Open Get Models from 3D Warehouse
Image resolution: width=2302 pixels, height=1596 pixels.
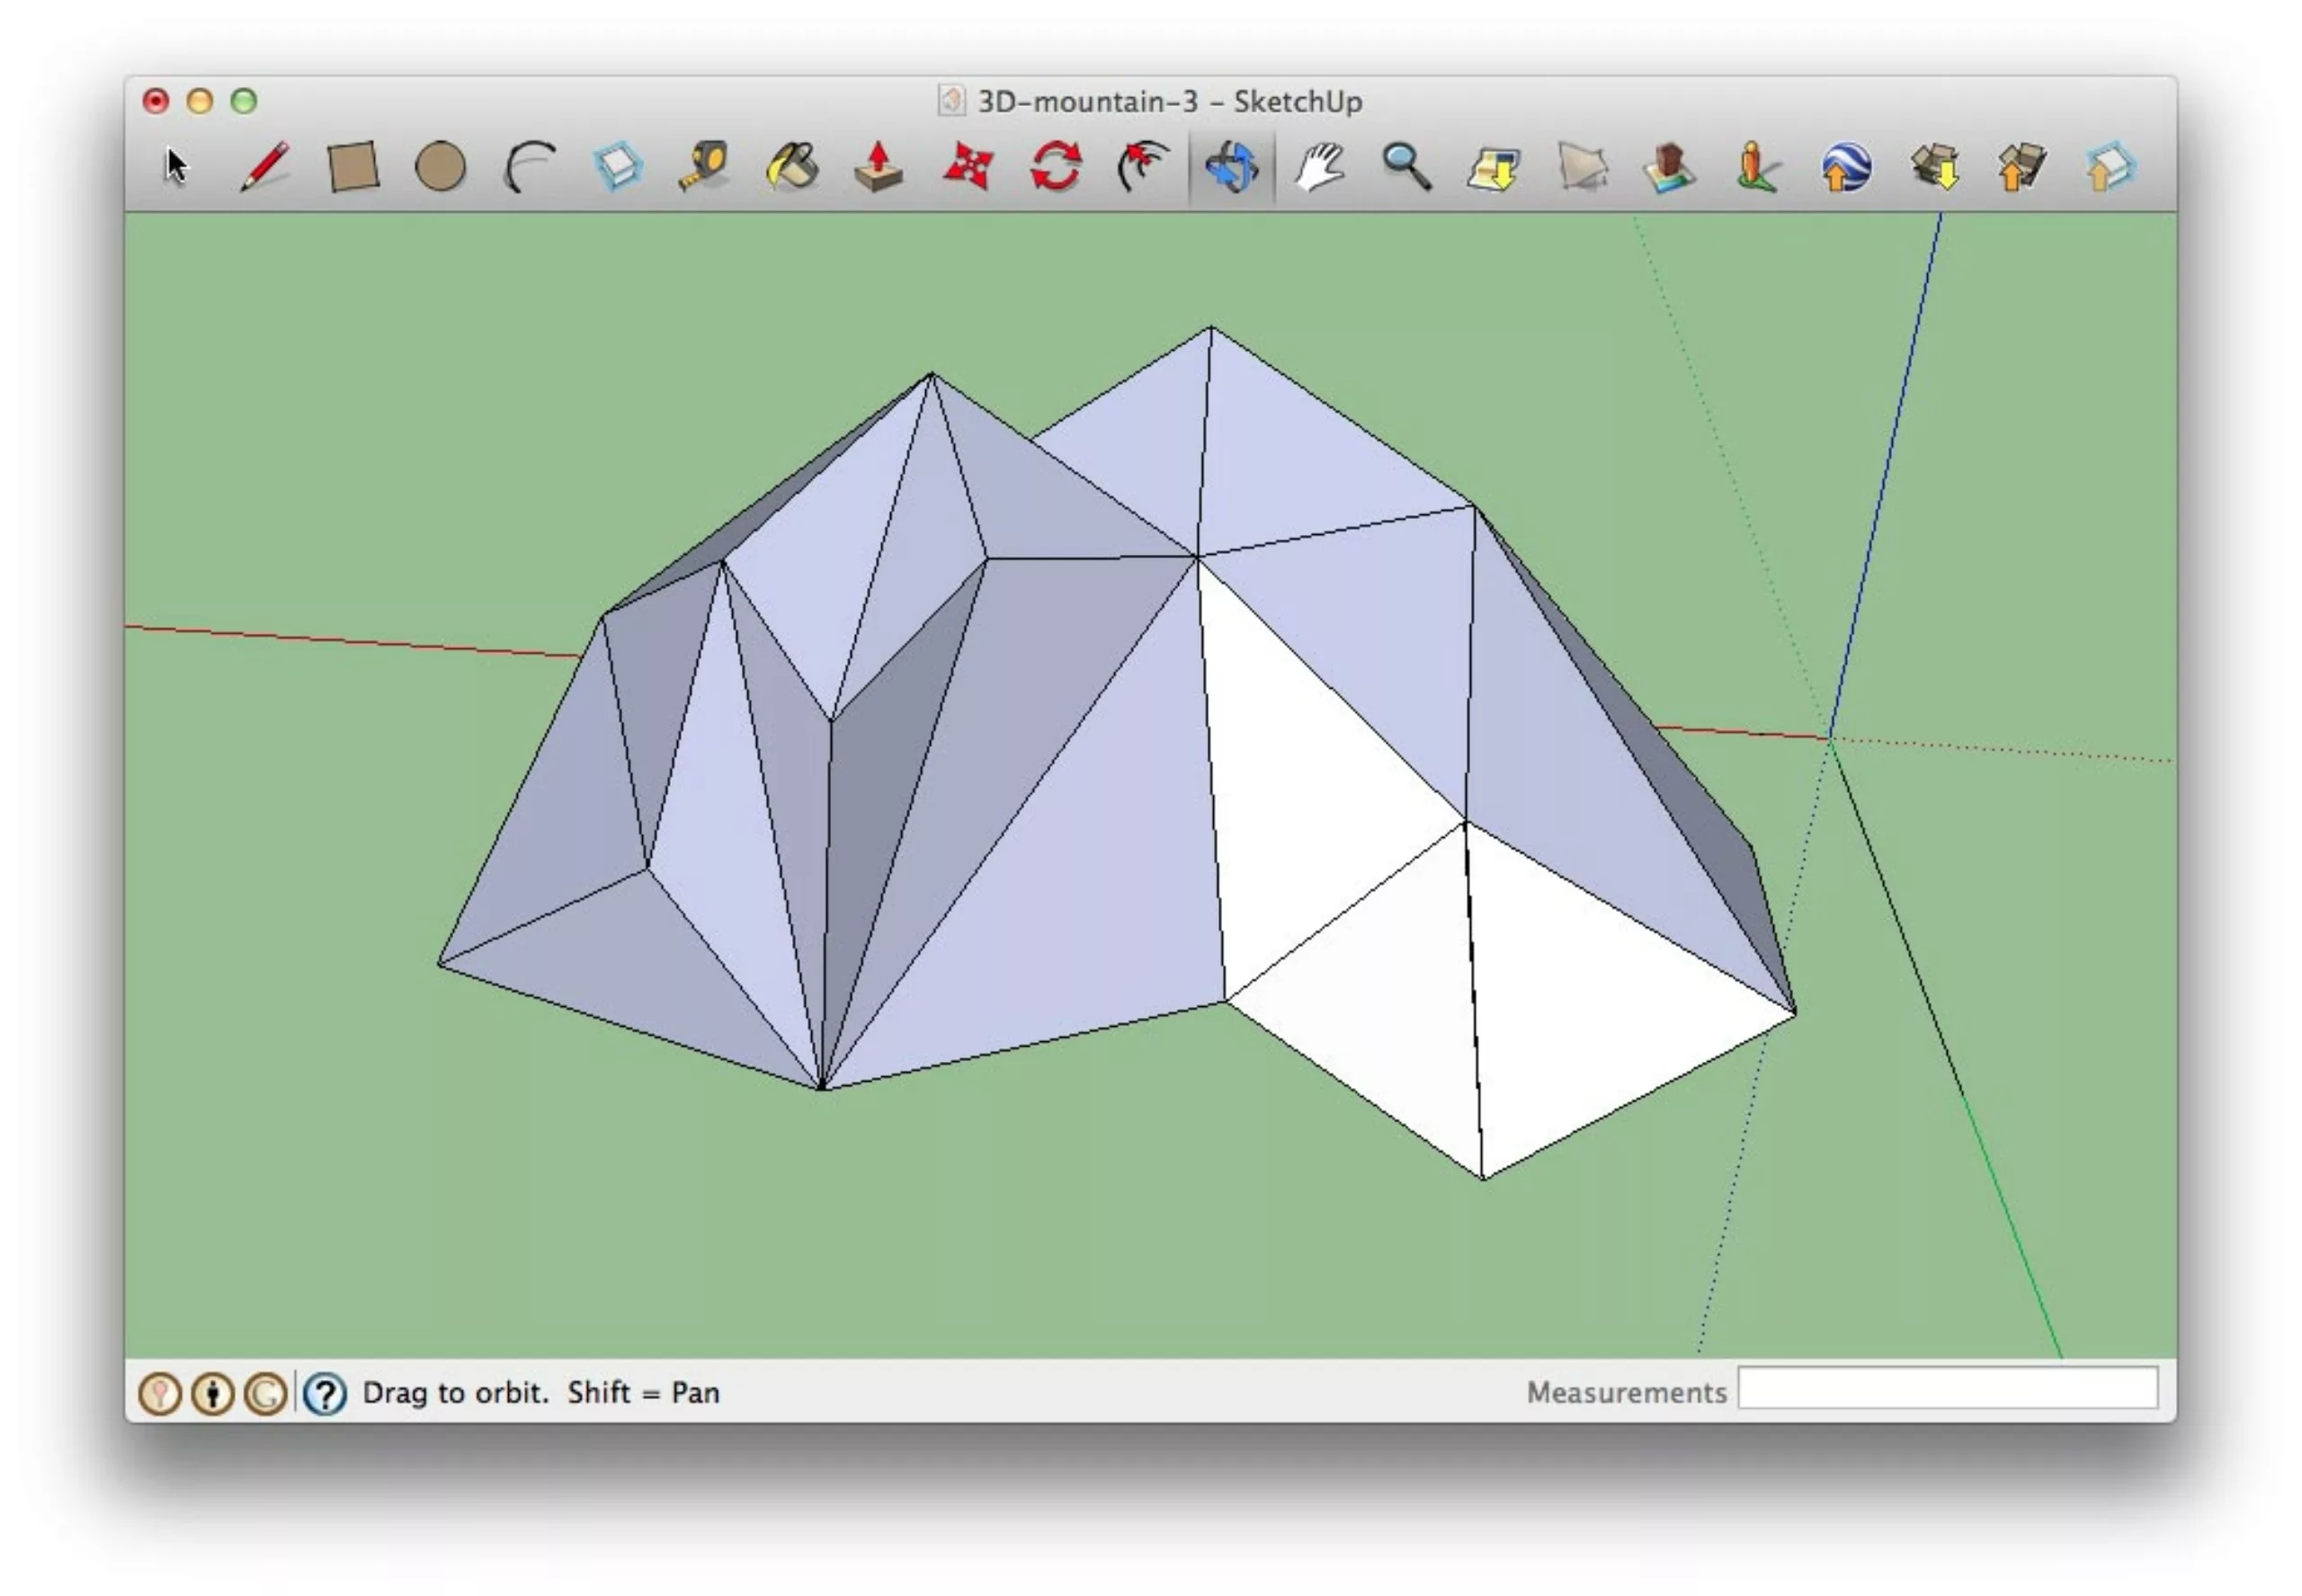tap(1935, 166)
